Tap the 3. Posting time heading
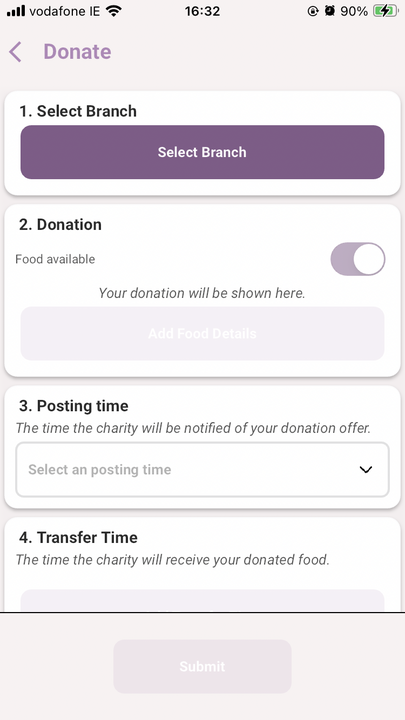This screenshot has width=405, height=720. click(74, 406)
